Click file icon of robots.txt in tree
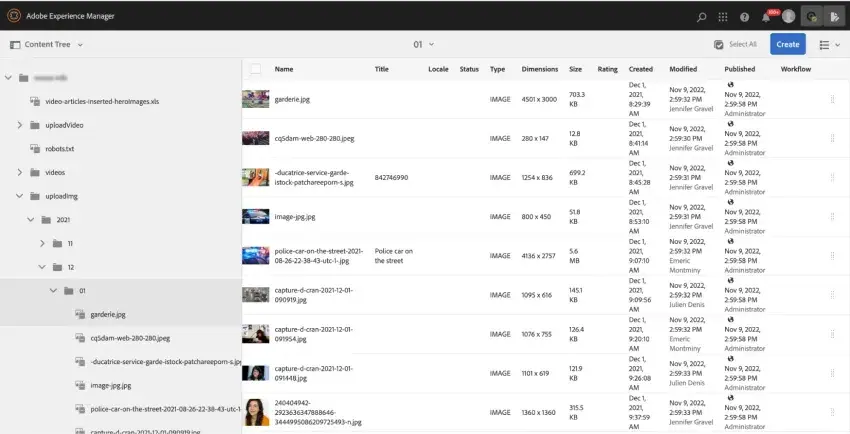 tap(35, 148)
